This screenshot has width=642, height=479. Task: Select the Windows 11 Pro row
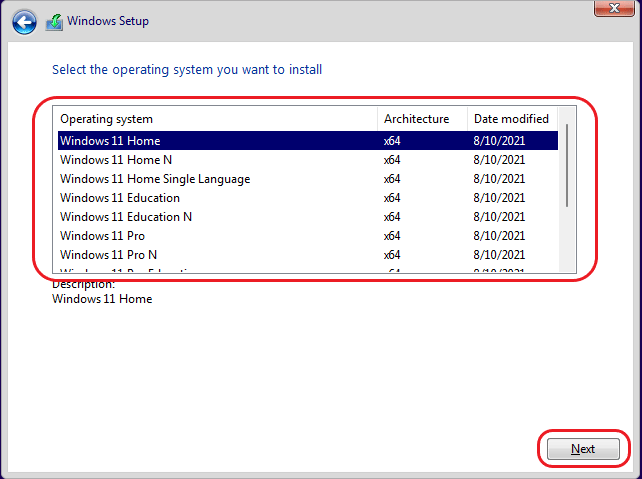tap(308, 236)
